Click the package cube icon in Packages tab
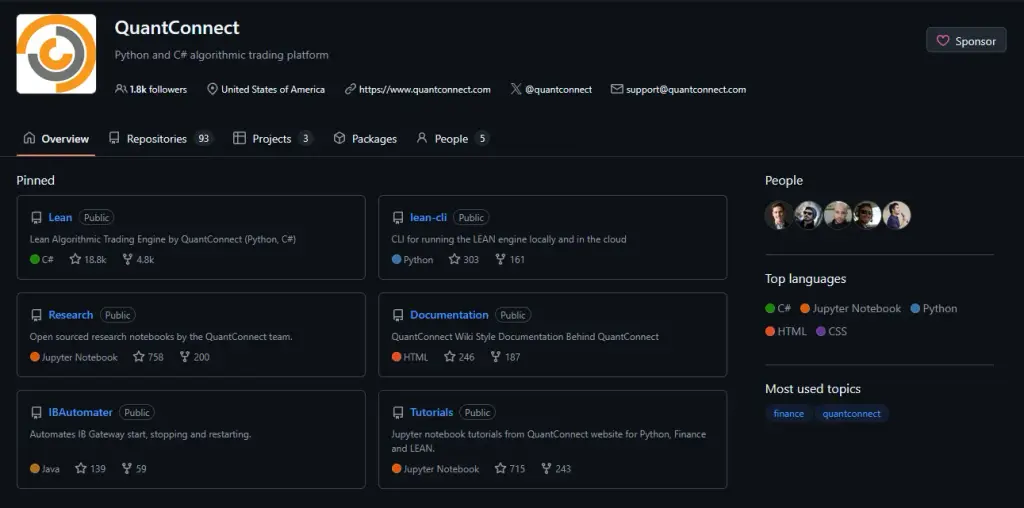Image resolution: width=1024 pixels, height=508 pixels. click(x=339, y=138)
